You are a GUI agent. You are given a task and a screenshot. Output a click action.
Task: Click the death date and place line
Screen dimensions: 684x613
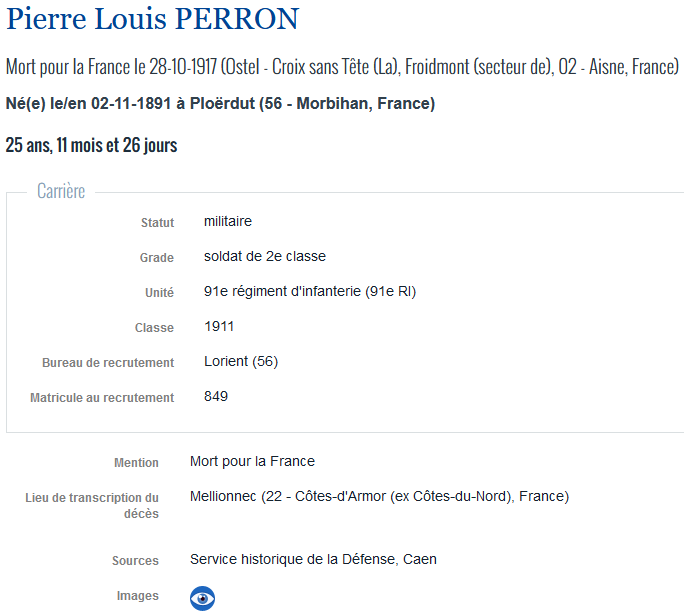coord(342,67)
